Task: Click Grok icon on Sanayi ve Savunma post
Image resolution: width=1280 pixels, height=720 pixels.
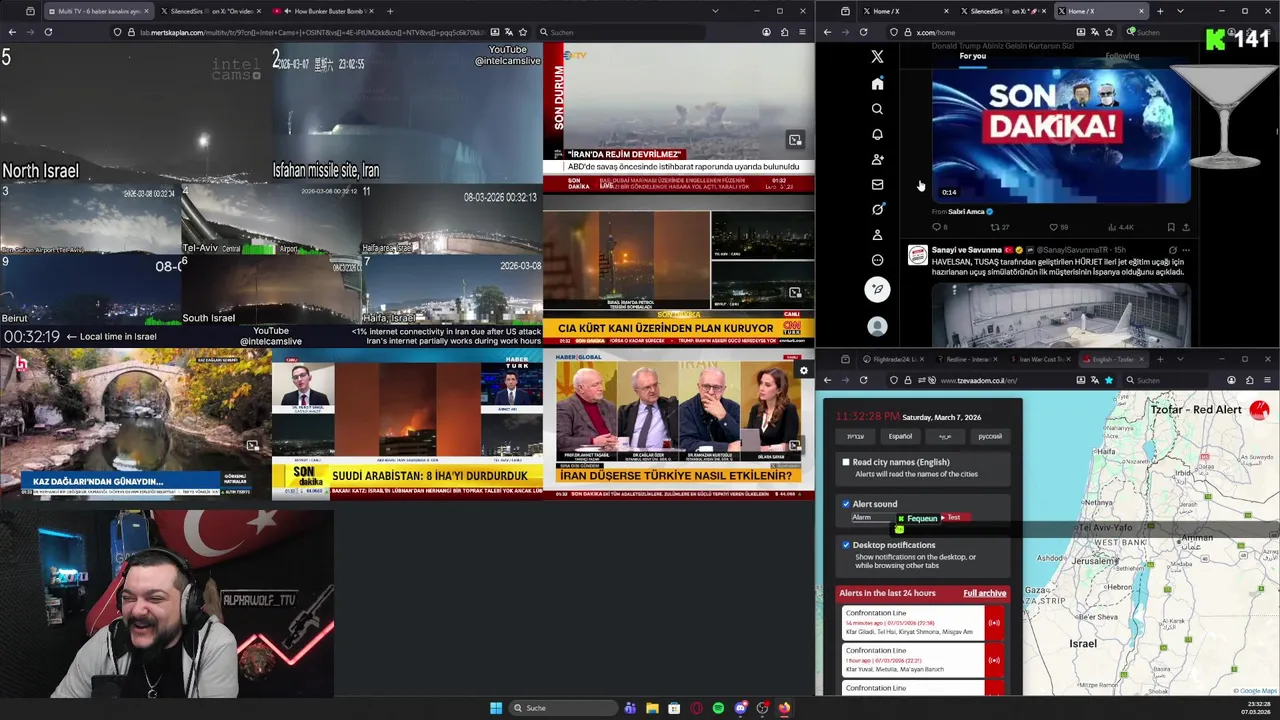Action: (x=1172, y=250)
